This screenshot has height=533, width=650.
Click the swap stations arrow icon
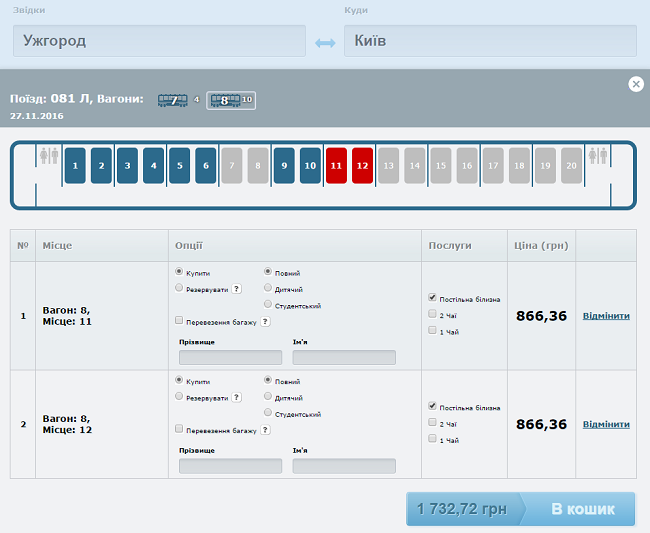click(325, 43)
